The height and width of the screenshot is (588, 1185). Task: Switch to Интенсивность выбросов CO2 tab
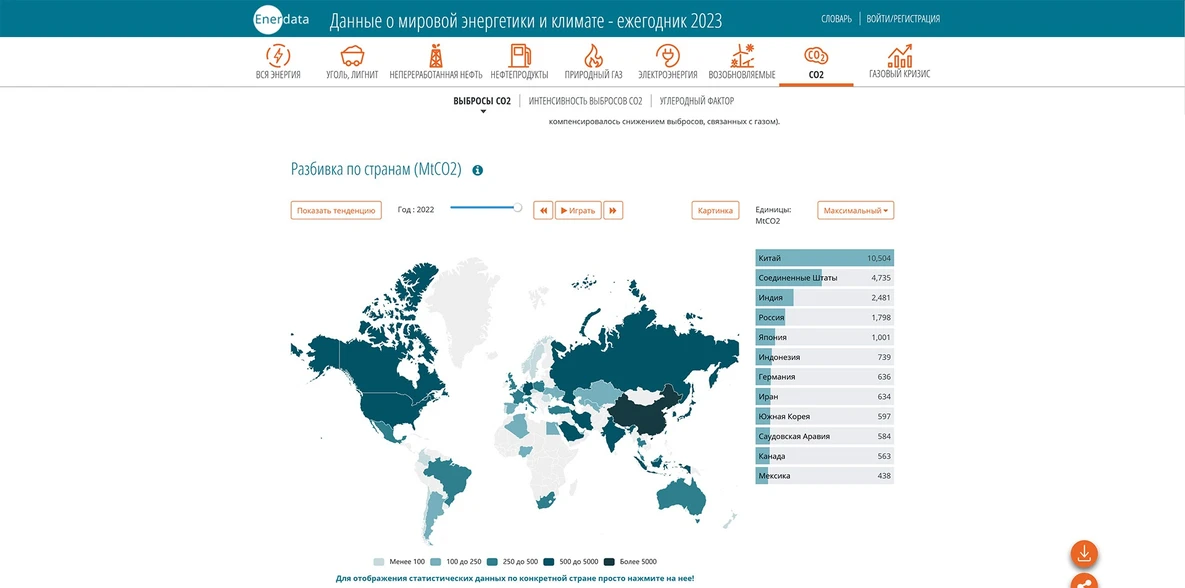point(586,101)
